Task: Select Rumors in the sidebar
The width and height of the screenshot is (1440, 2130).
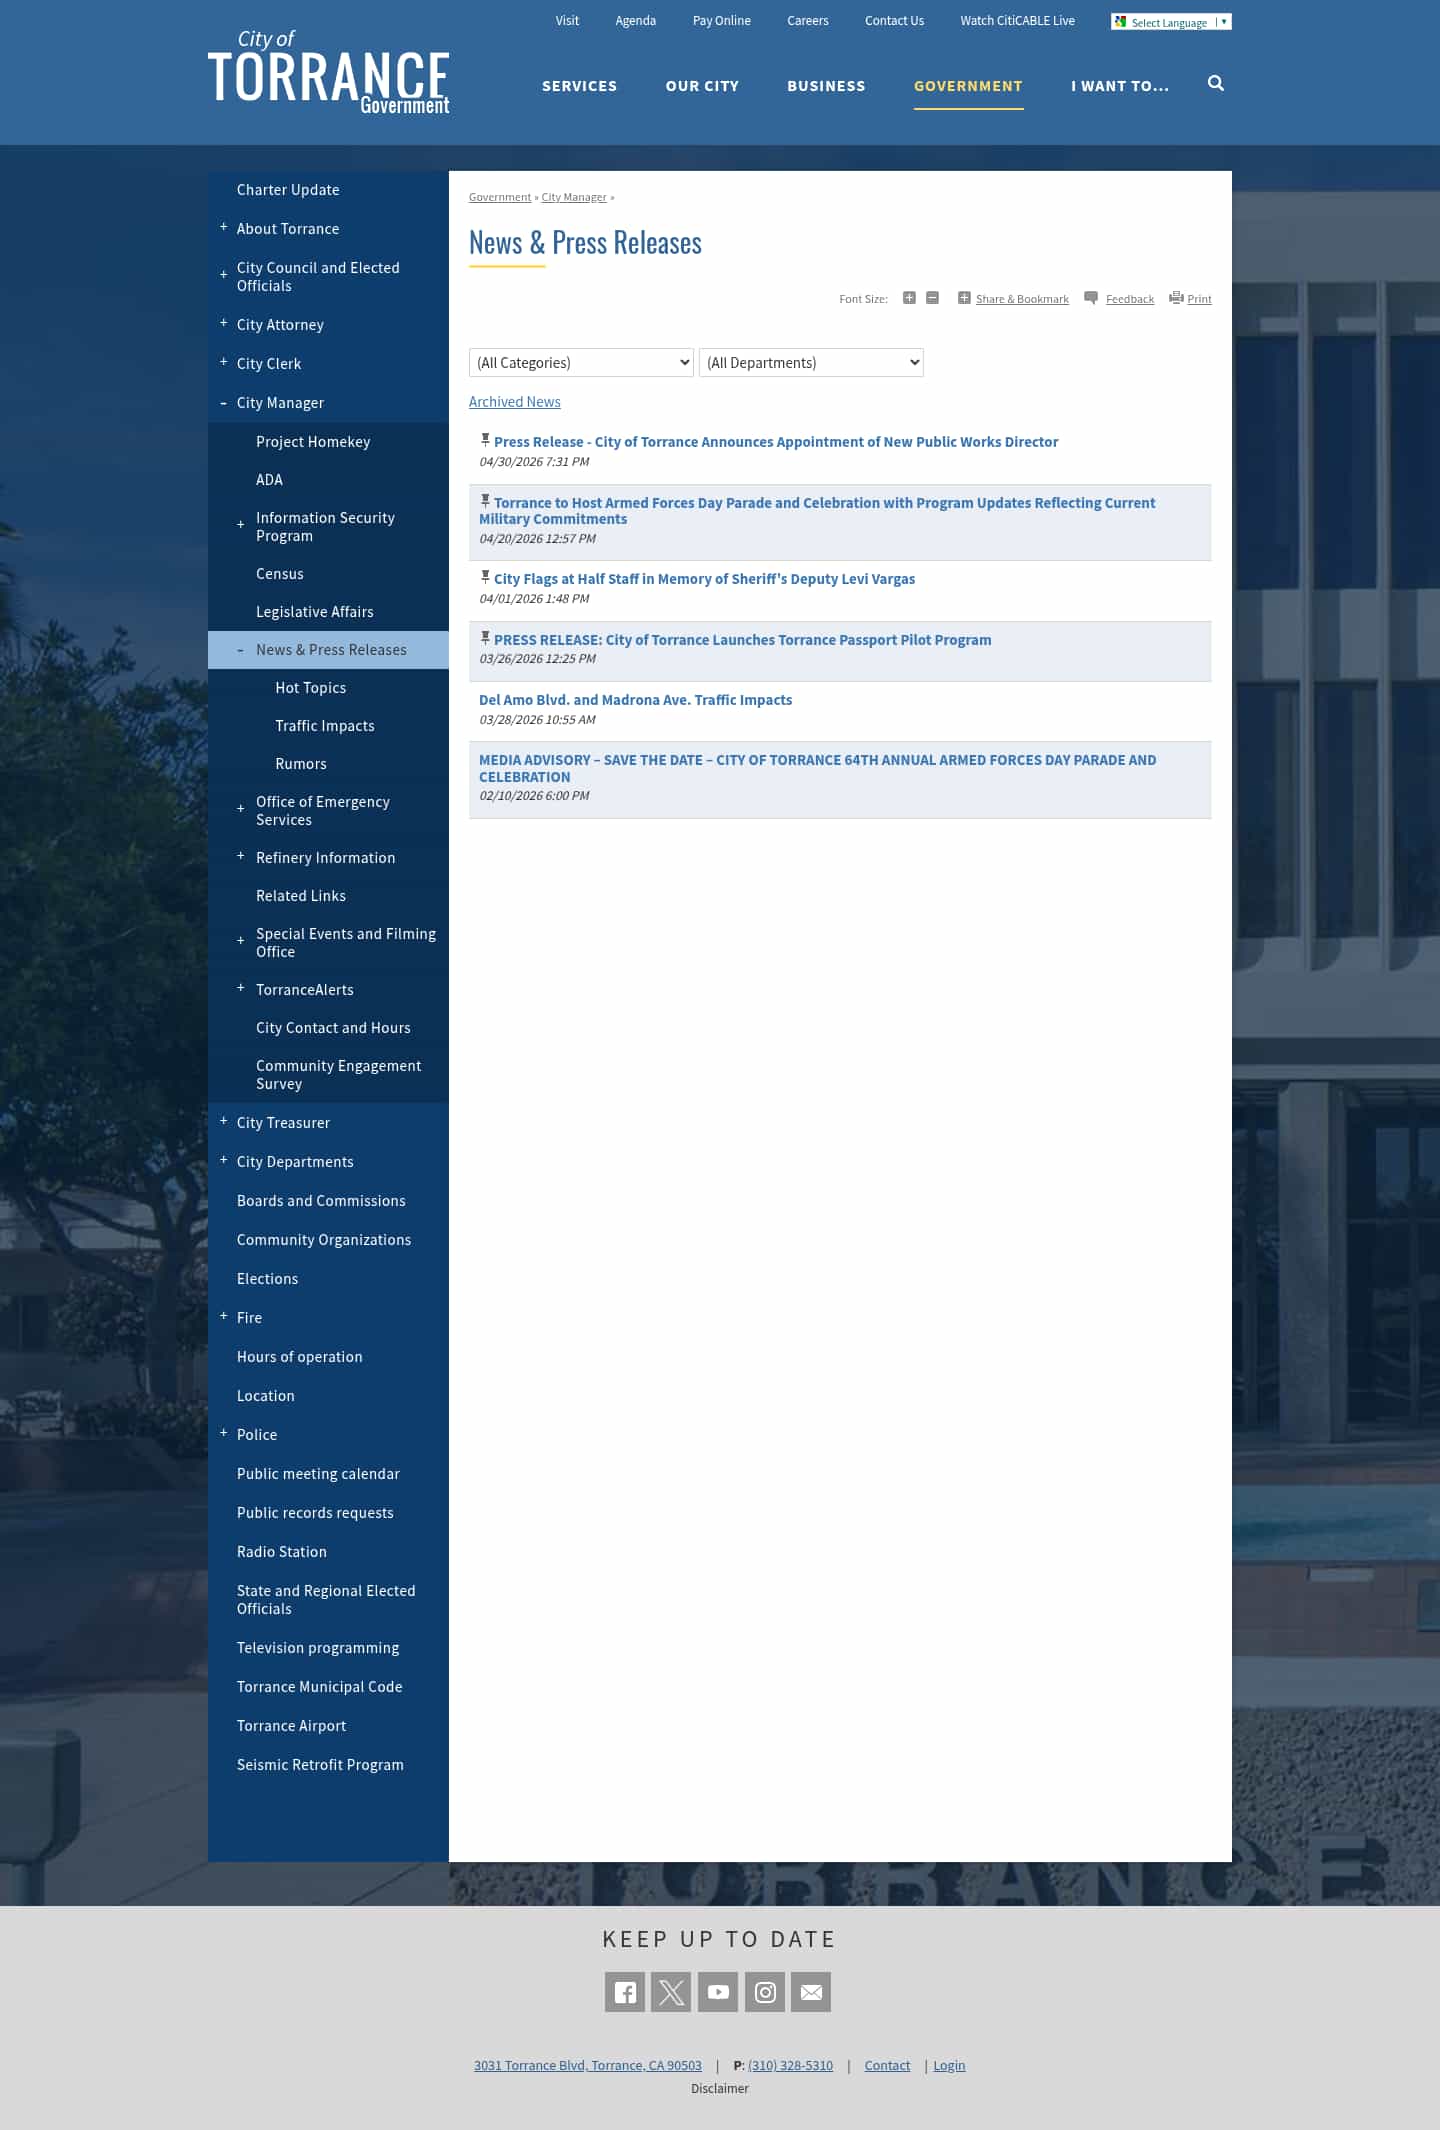Action: (301, 764)
